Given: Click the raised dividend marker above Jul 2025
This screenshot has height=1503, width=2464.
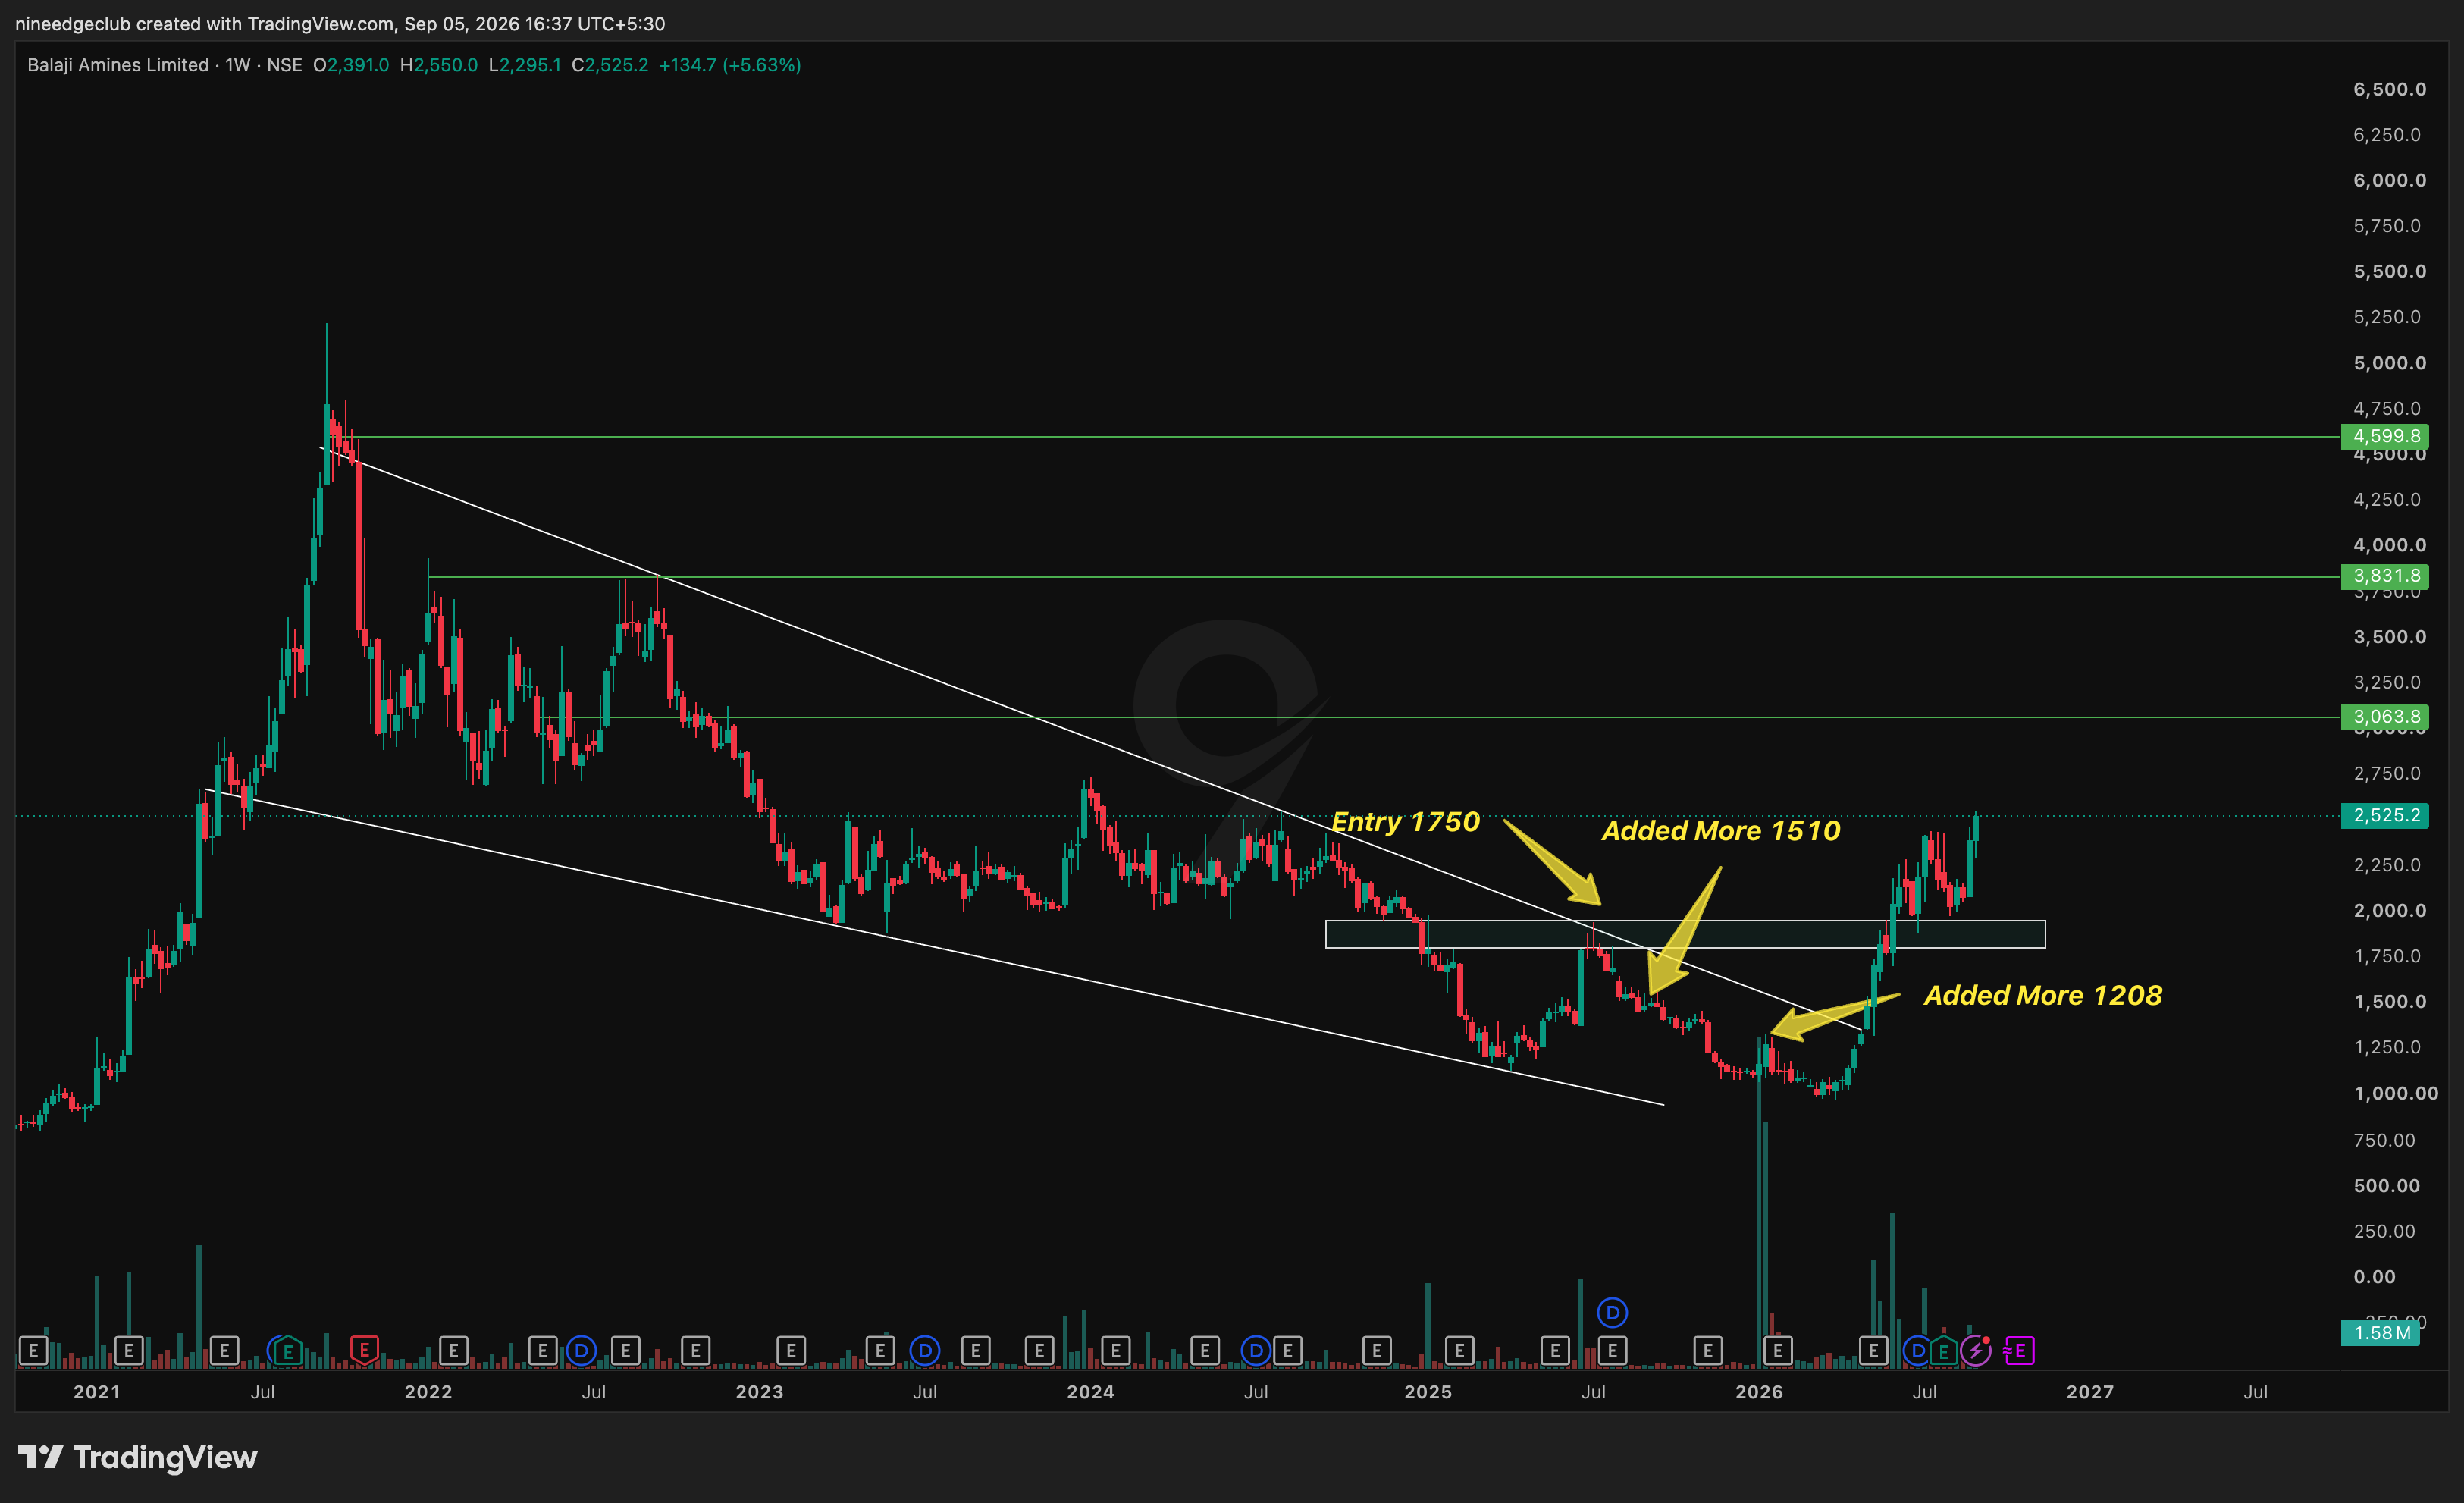Looking at the screenshot, I should tap(1612, 1312).
